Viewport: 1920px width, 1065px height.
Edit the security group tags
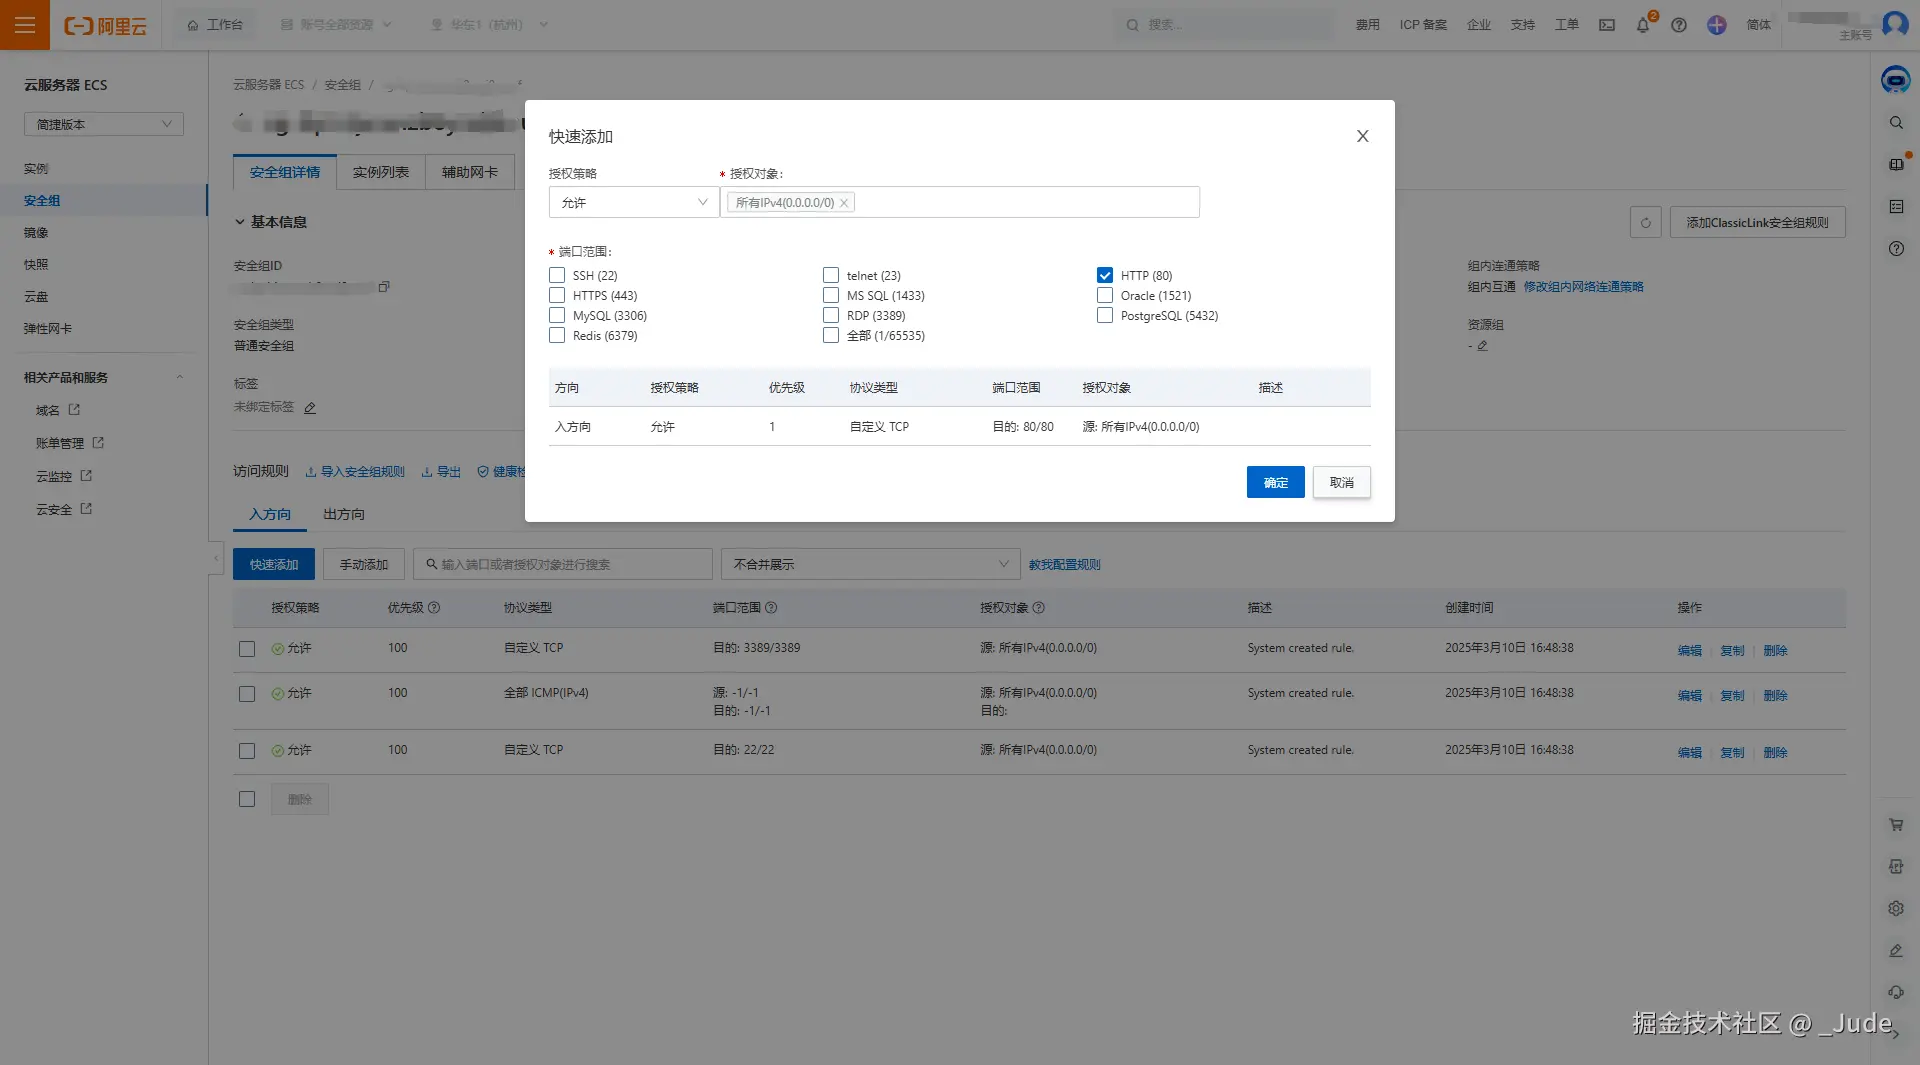(x=310, y=408)
